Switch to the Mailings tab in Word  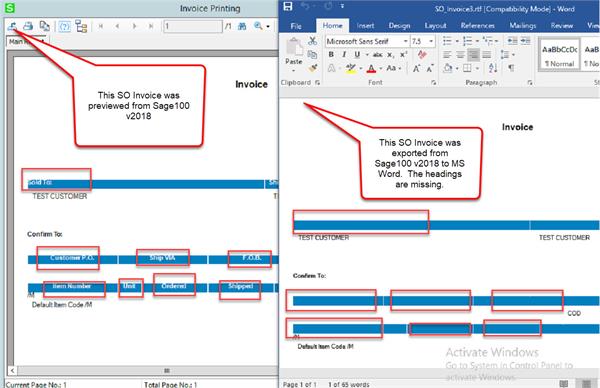pyautogui.click(x=523, y=26)
